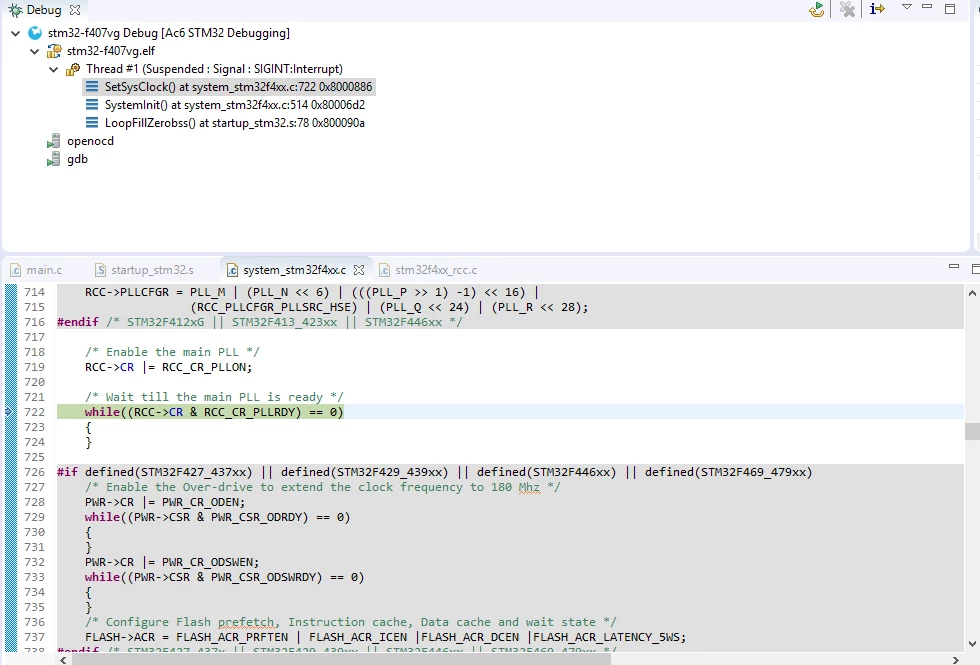Image resolution: width=980 pixels, height=665 pixels.
Task: Click the refresh debug view toolbar icon
Action: coord(817,9)
